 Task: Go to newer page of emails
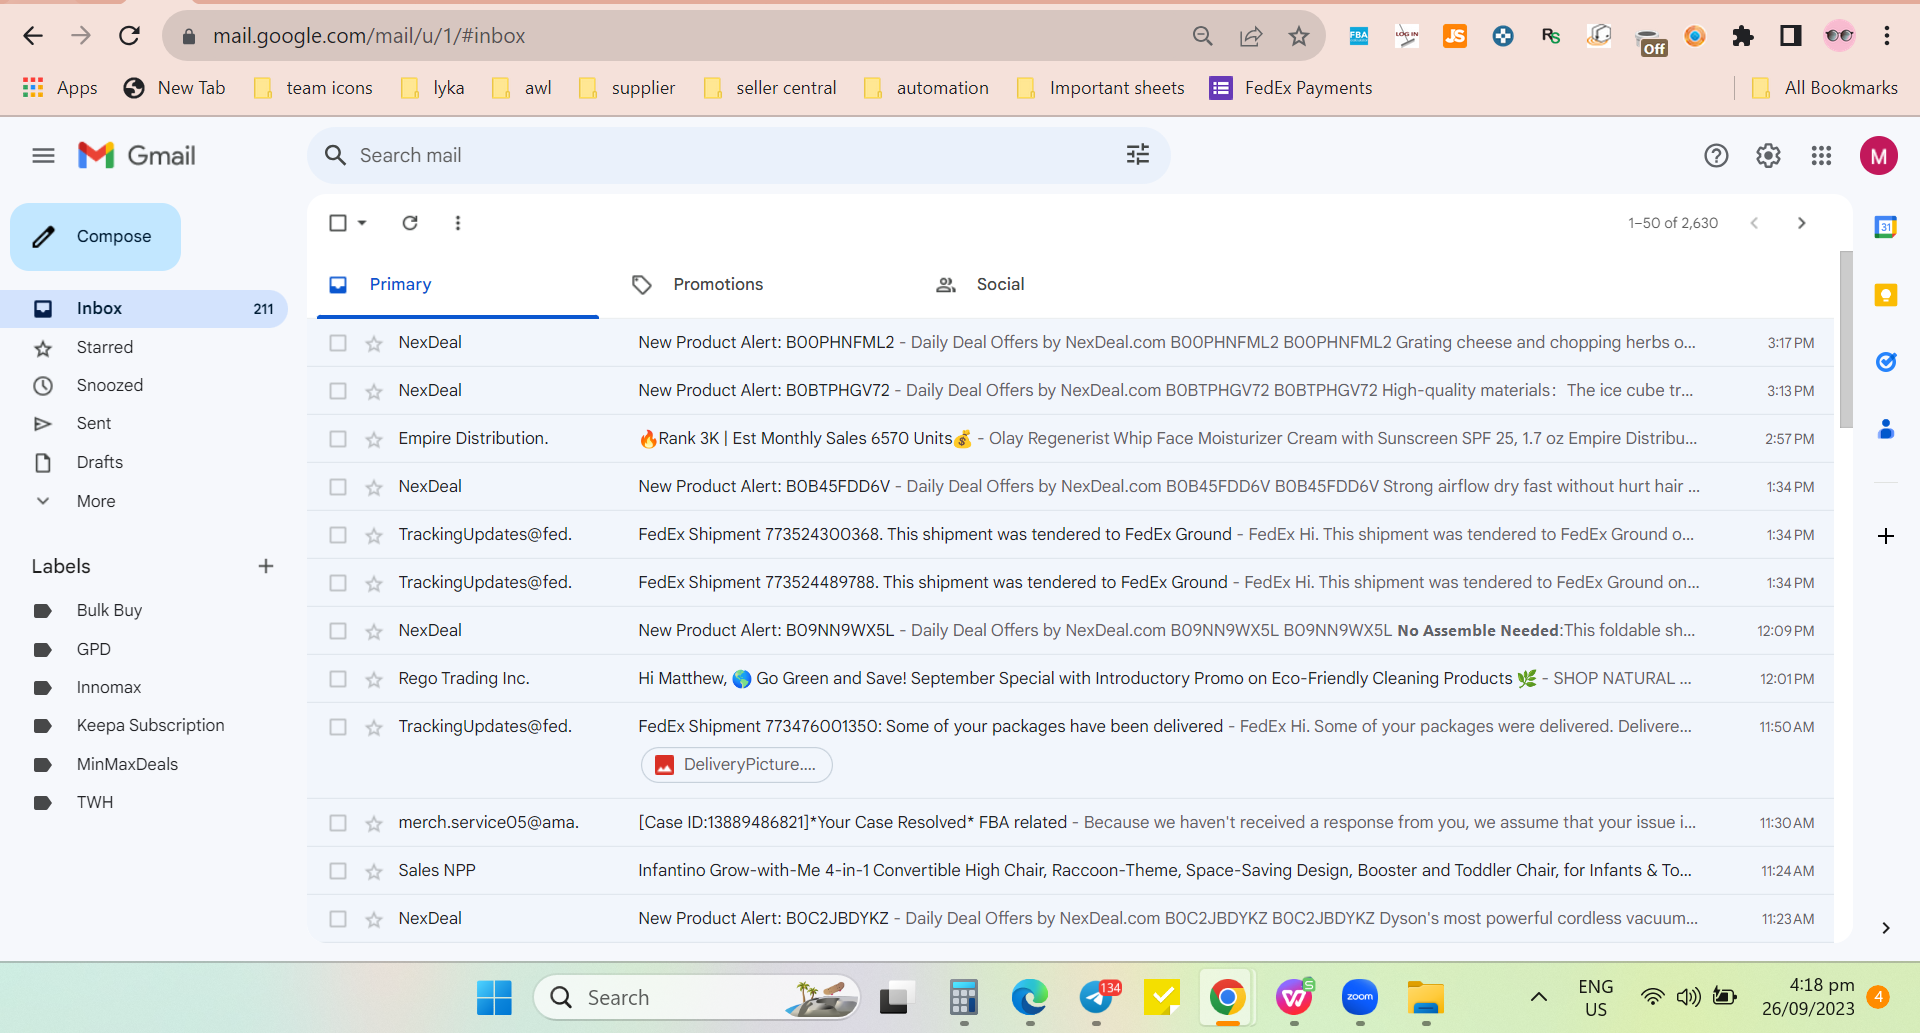tap(1754, 223)
